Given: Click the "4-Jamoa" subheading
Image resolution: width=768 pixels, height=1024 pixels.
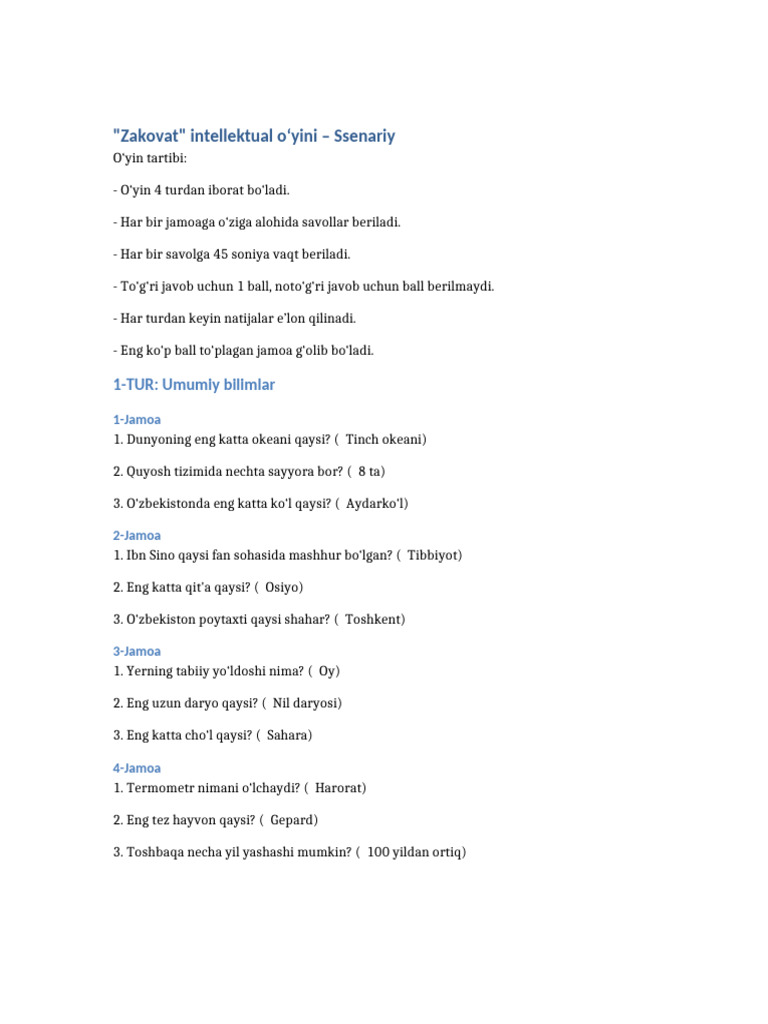Looking at the screenshot, I should [137, 768].
